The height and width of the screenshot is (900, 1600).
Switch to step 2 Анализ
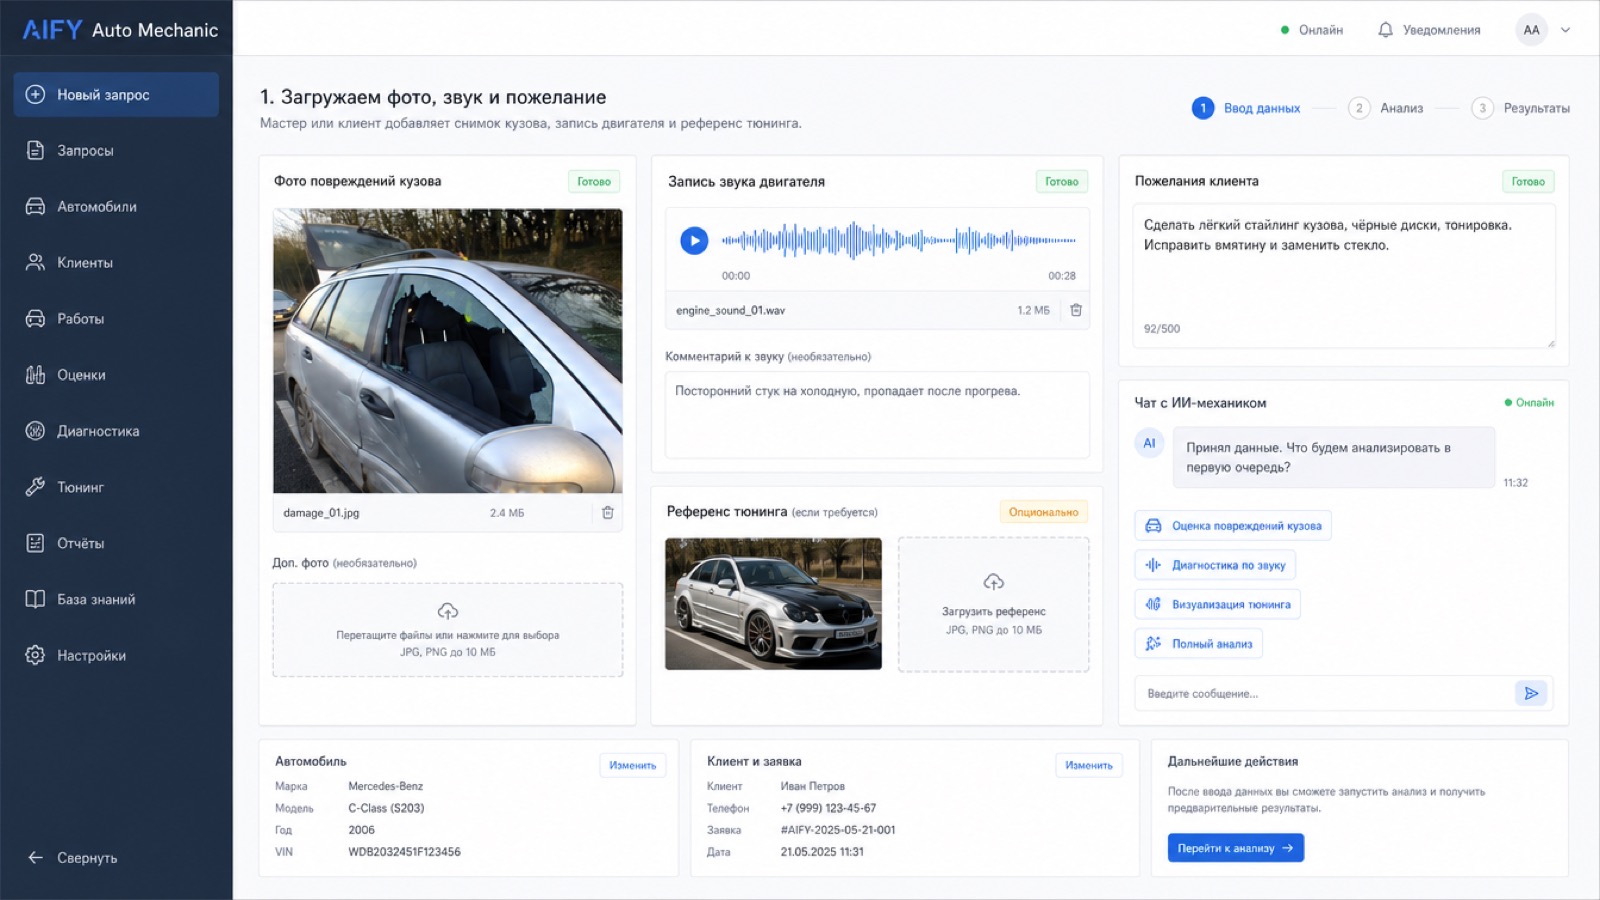click(1385, 108)
